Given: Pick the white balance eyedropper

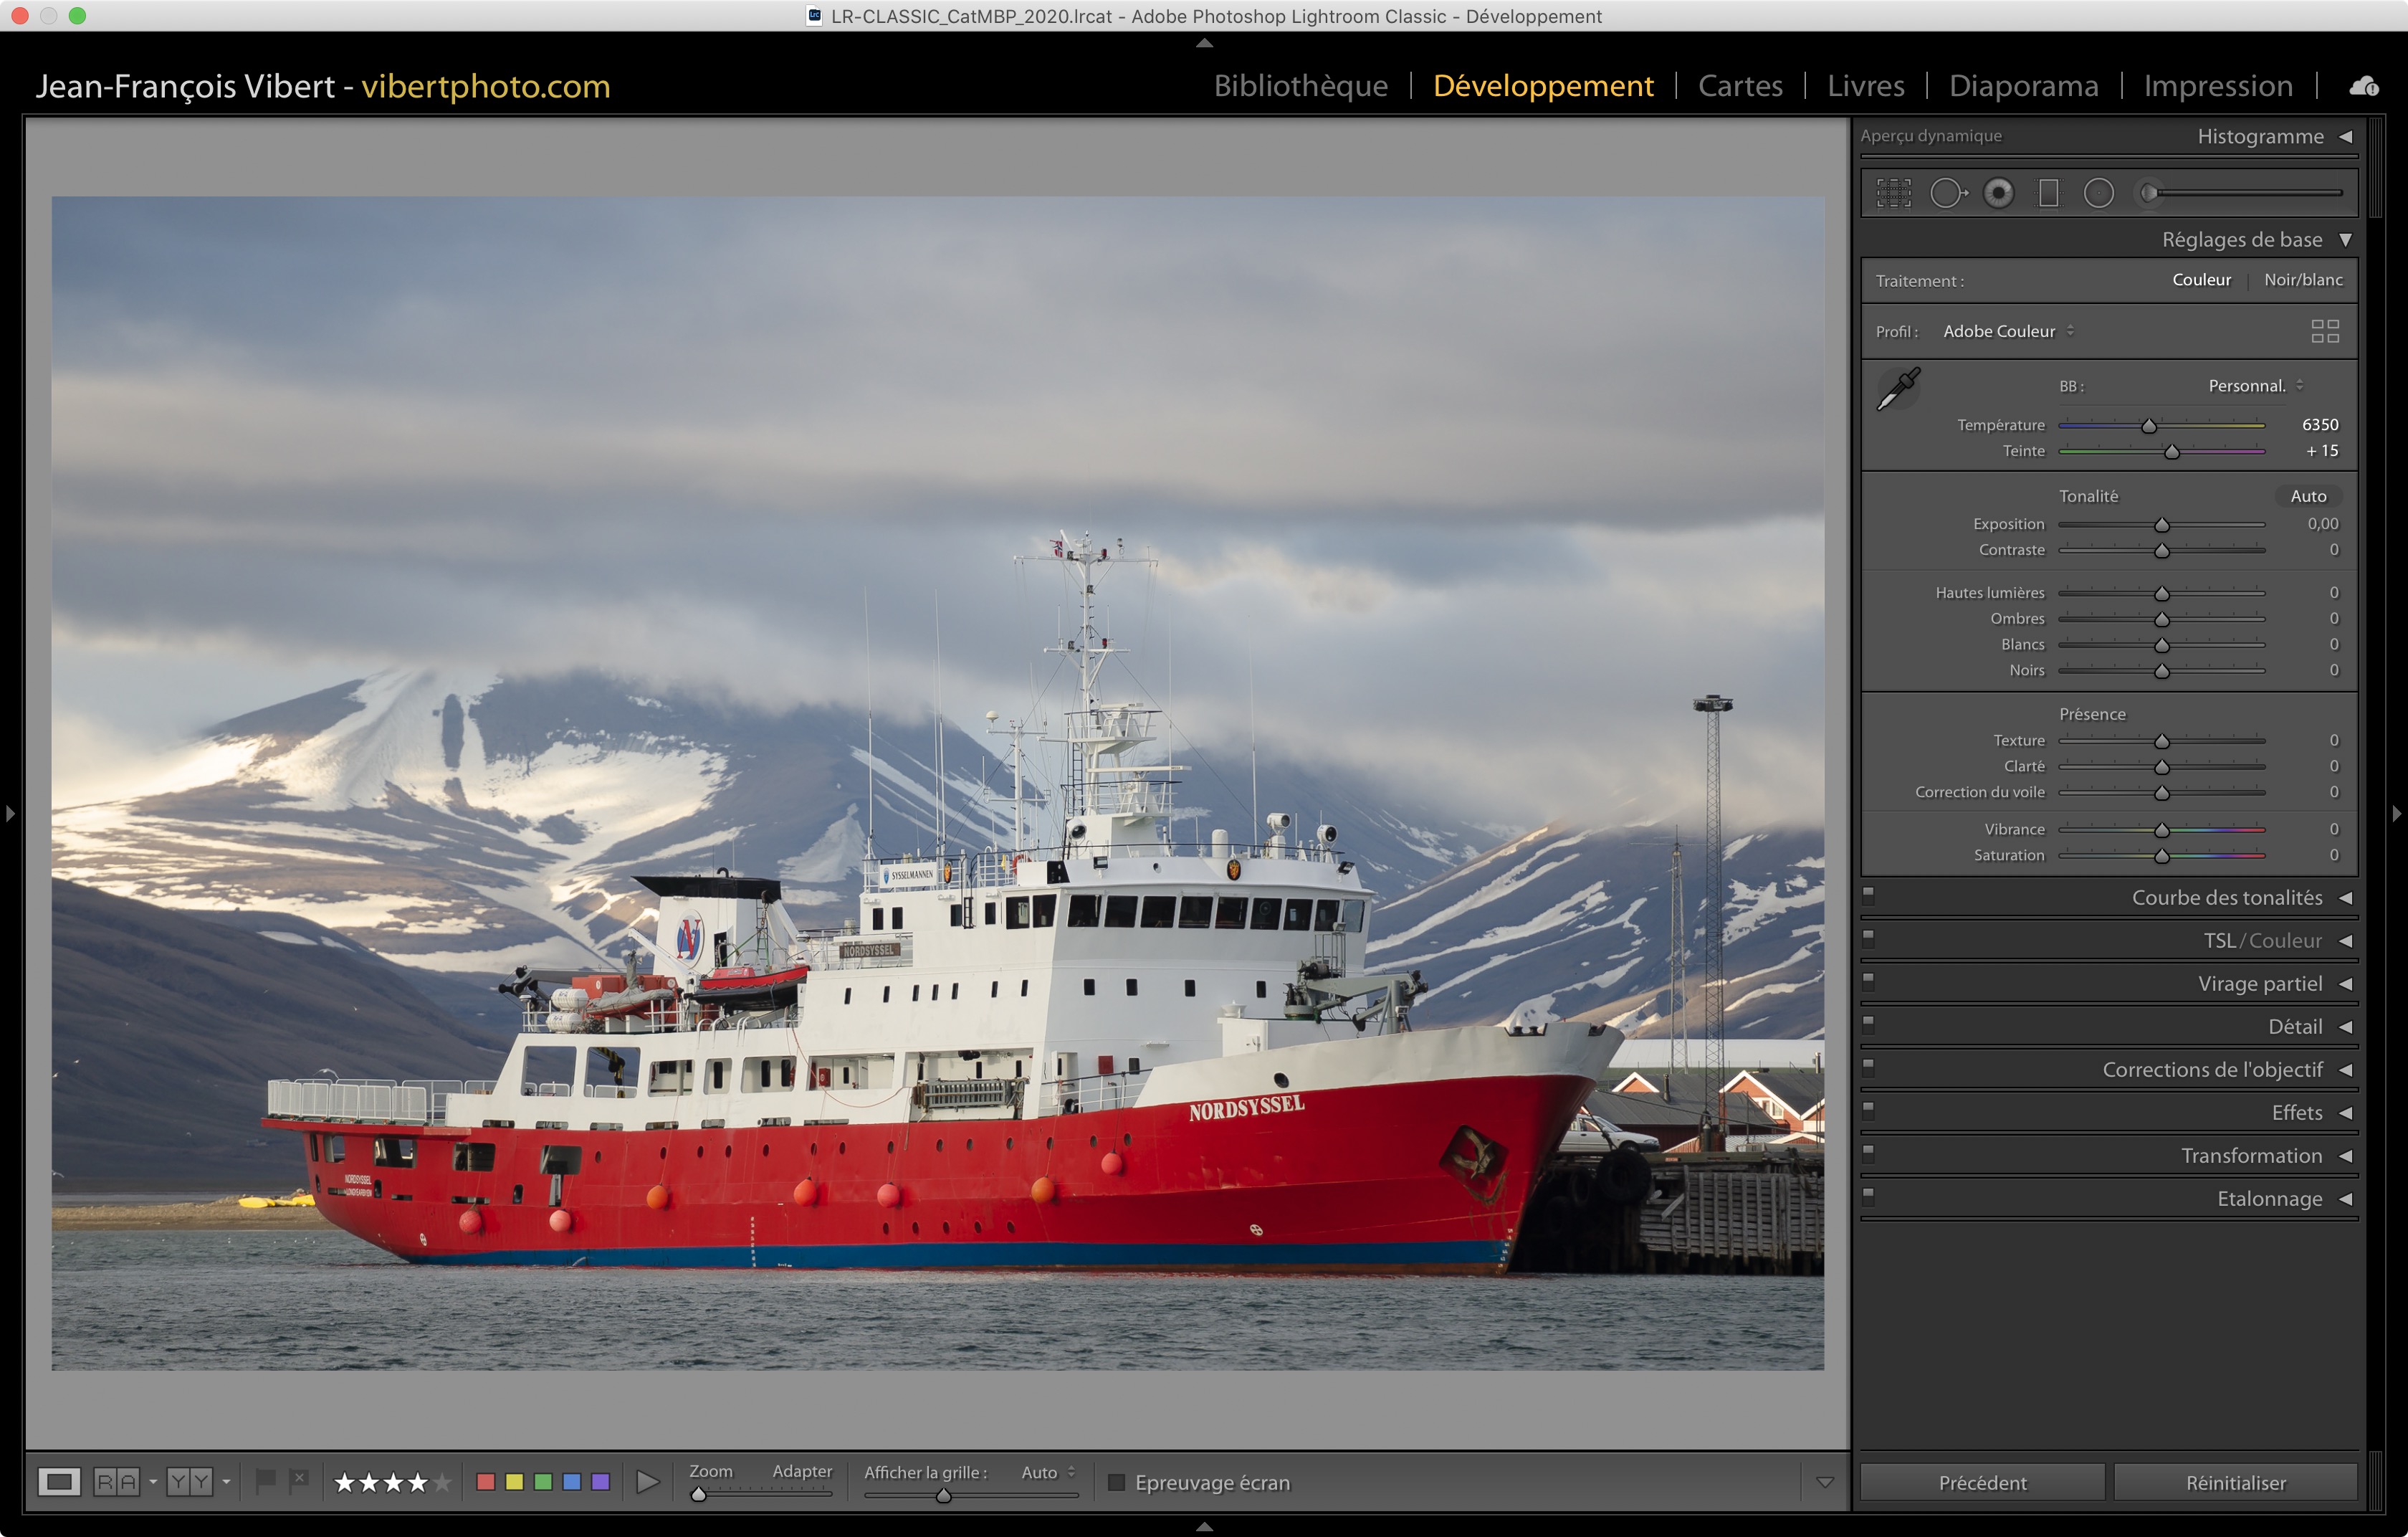Looking at the screenshot, I should pos(1897,389).
